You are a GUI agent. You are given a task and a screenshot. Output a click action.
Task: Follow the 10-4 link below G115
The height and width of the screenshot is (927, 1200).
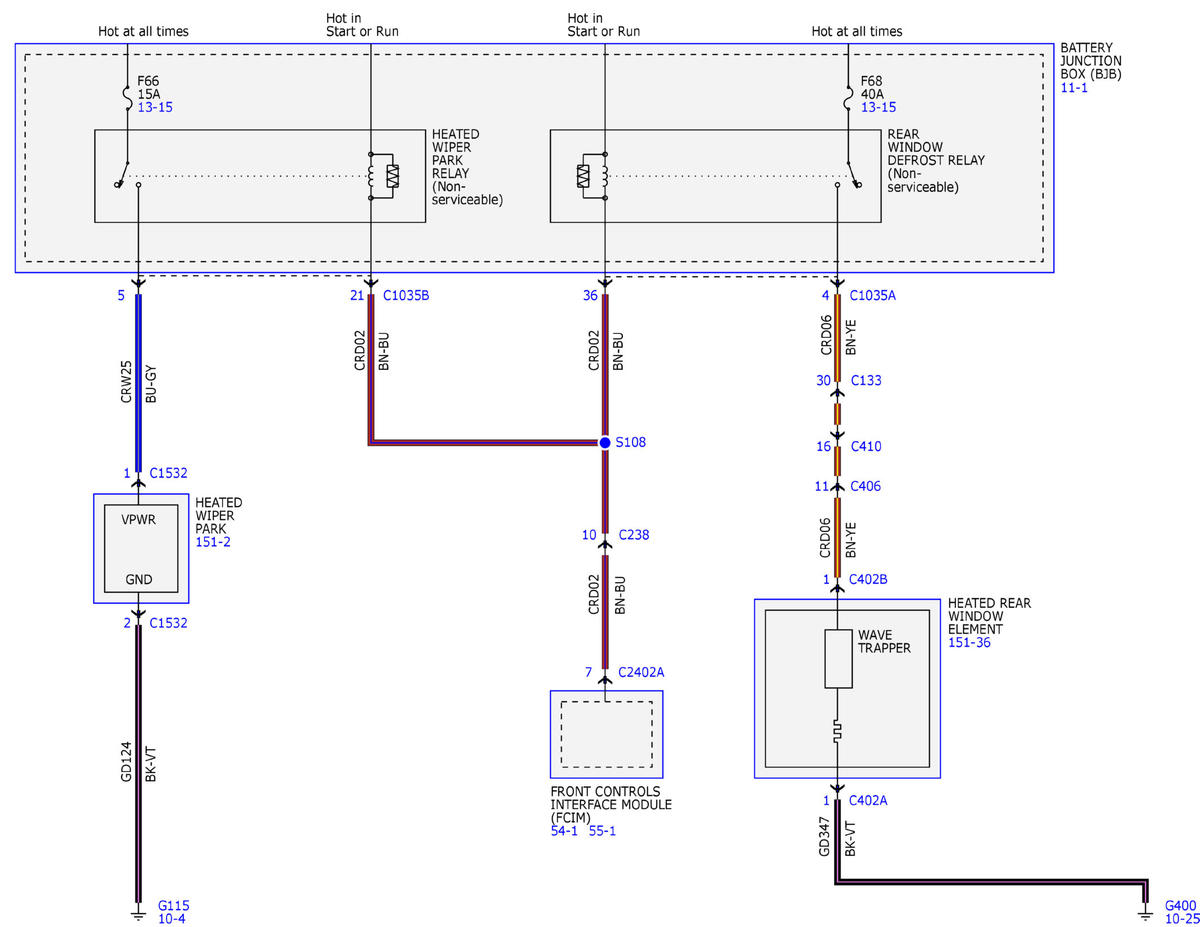(x=170, y=918)
